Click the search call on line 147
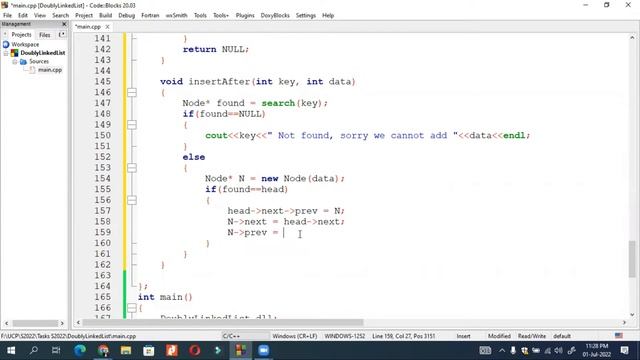This screenshot has height=360, width=640. point(278,103)
